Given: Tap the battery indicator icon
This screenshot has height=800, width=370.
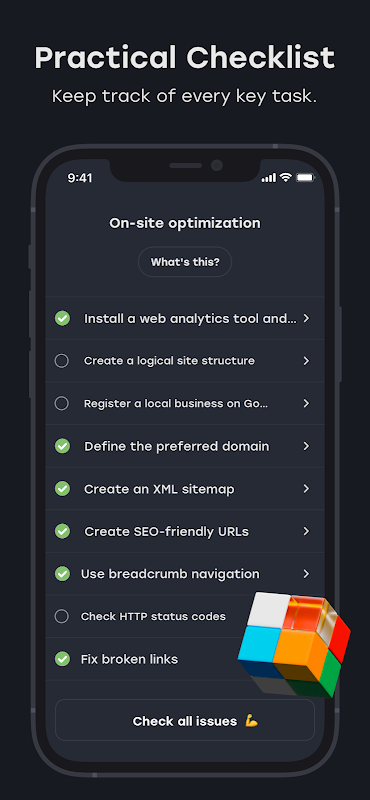Looking at the screenshot, I should pyautogui.click(x=306, y=178).
